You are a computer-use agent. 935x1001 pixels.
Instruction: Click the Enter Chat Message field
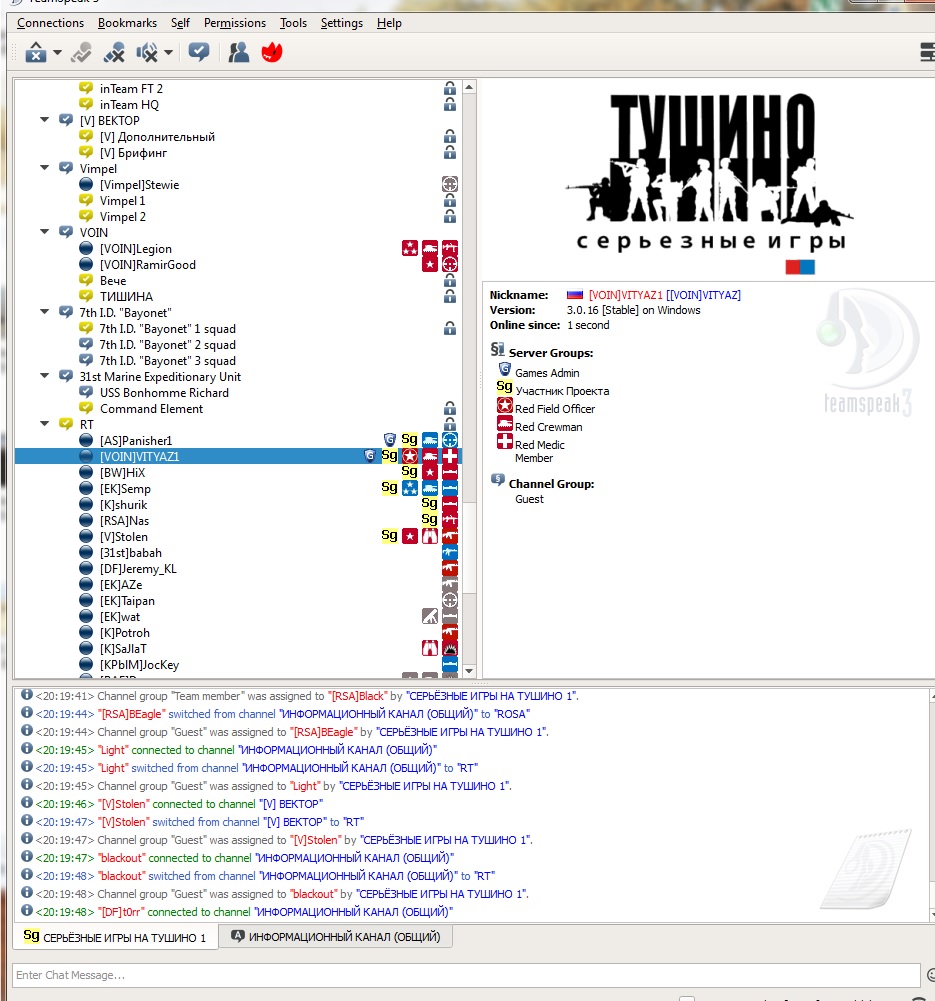click(466, 975)
